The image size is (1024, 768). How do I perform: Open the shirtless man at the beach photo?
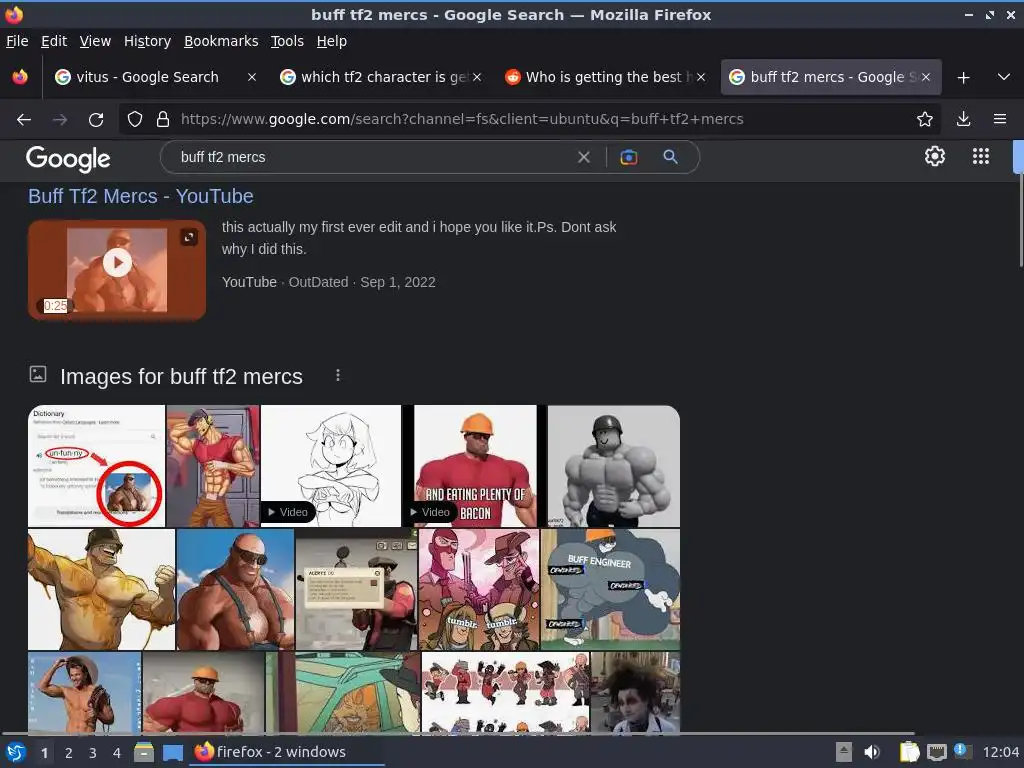coord(84,692)
